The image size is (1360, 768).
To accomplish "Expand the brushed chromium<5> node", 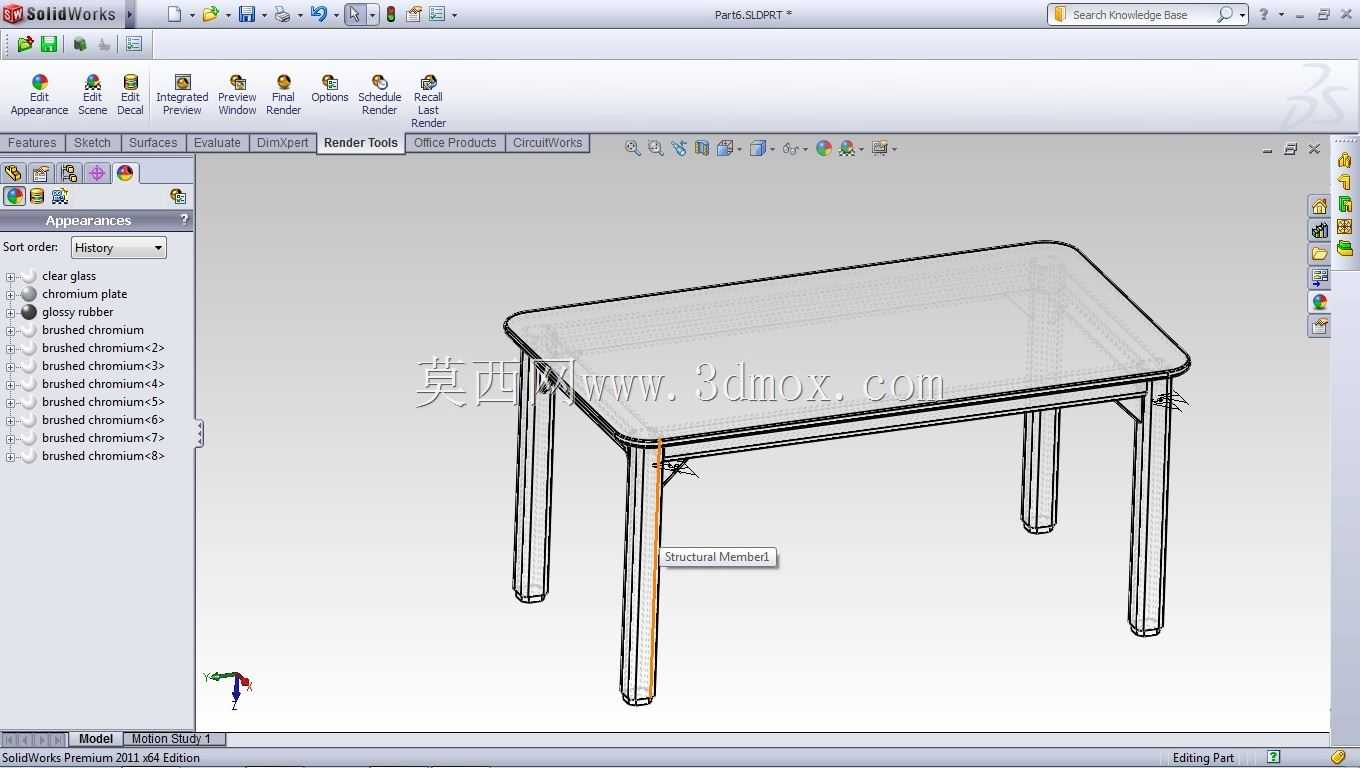I will point(10,403).
